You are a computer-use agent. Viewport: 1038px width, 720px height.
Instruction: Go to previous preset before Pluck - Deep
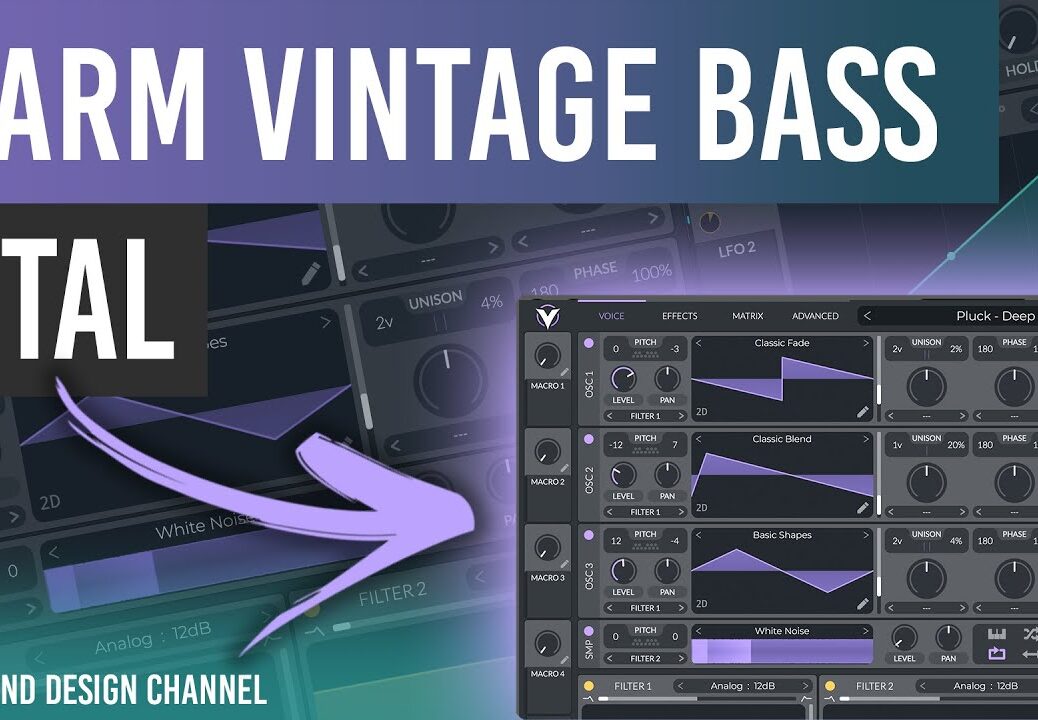[867, 316]
